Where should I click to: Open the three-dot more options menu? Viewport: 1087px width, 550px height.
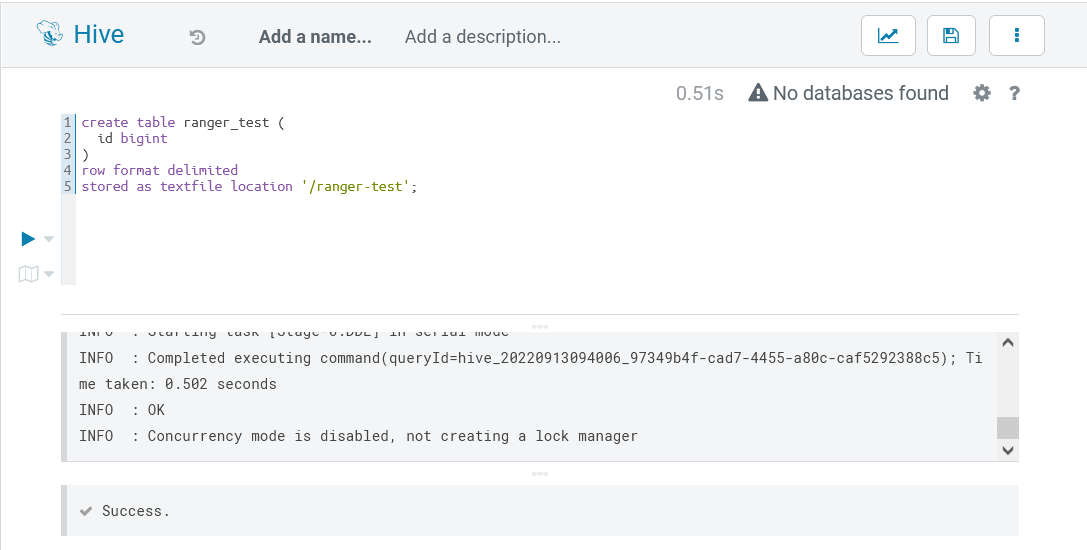[1017, 36]
